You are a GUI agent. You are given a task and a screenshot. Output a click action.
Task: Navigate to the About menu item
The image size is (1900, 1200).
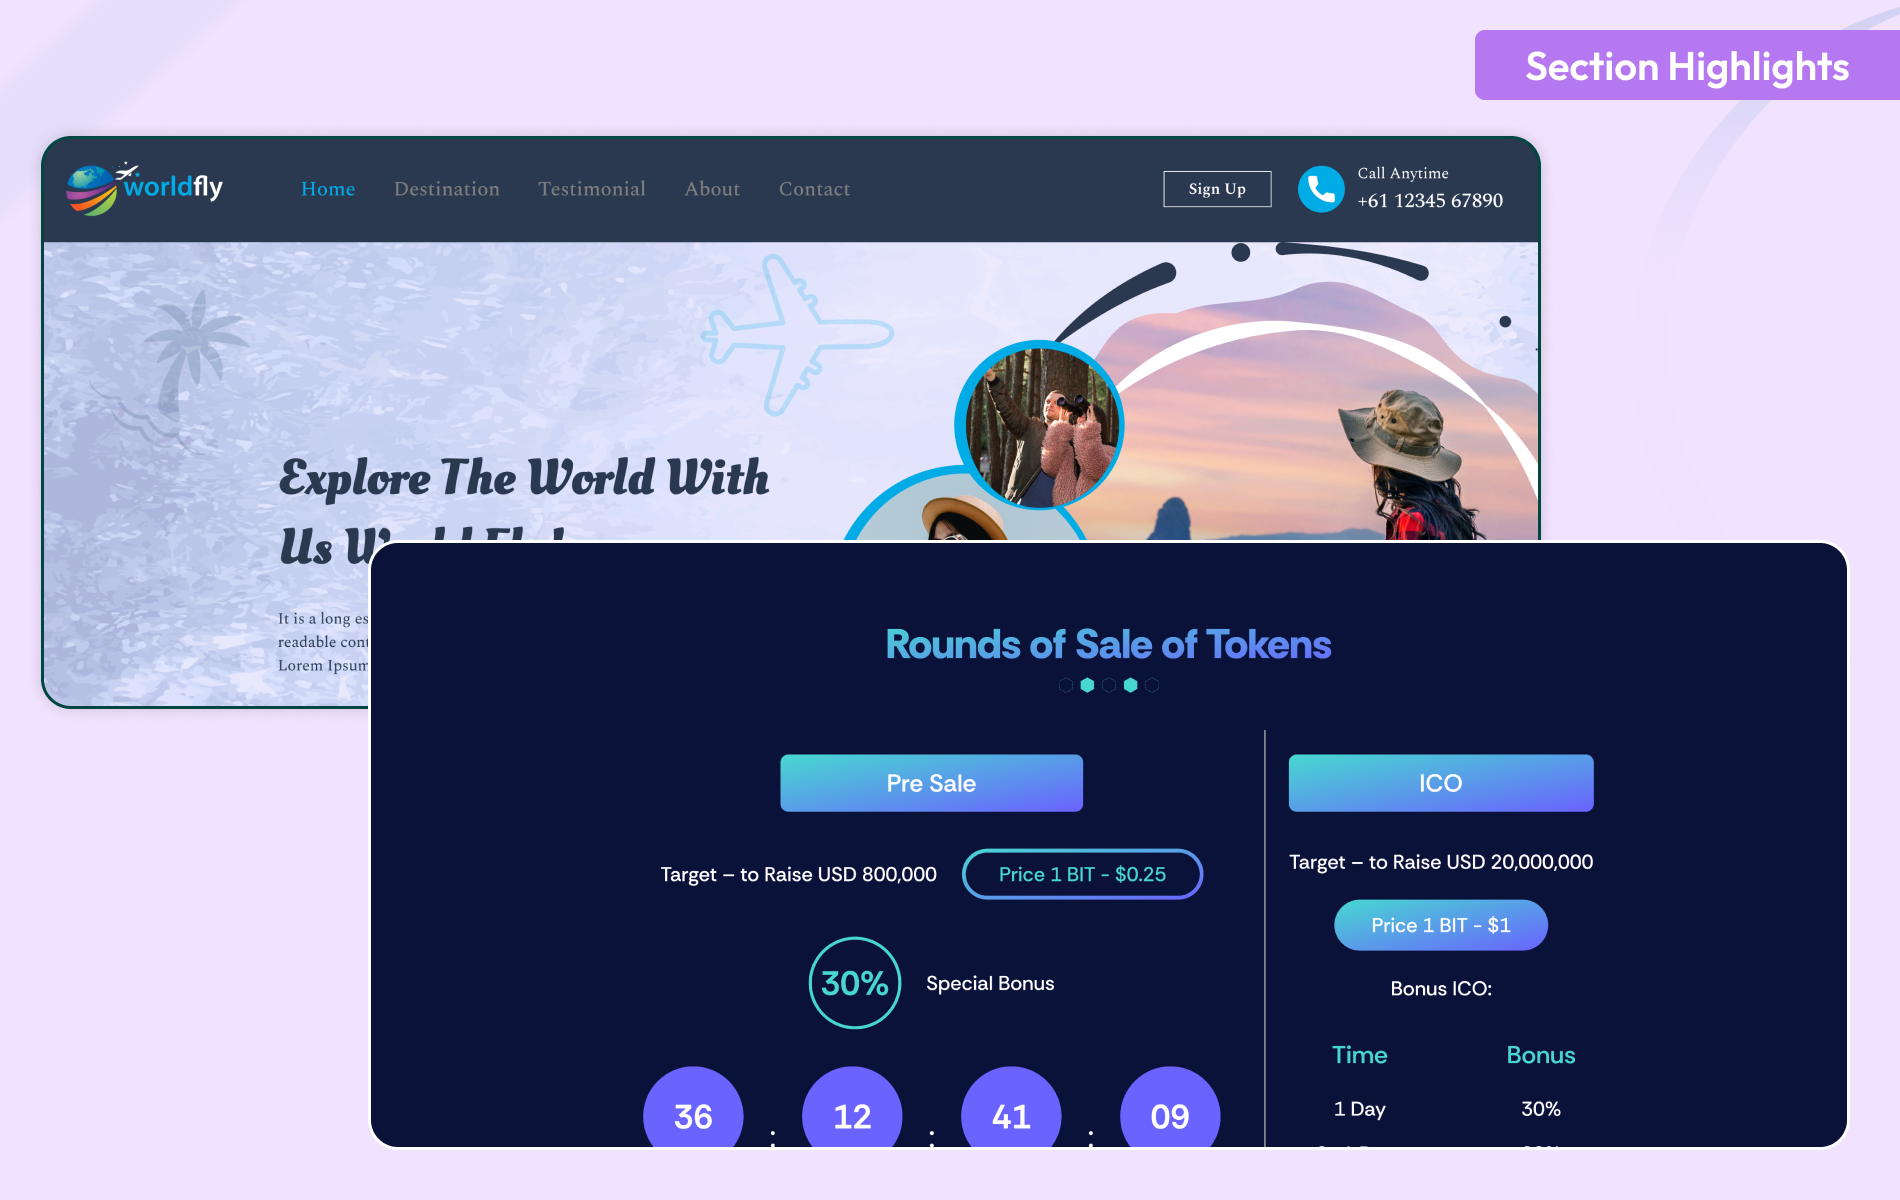712,189
